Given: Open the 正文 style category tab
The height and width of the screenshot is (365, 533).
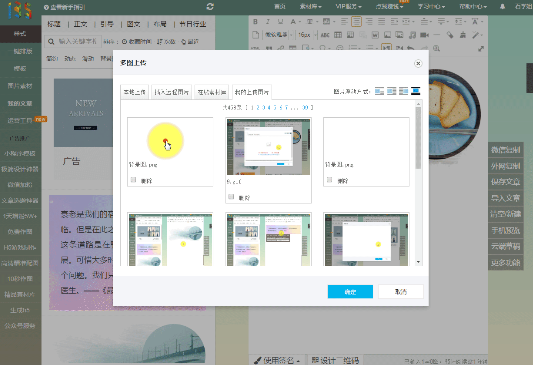Looking at the screenshot, I should tap(81, 24).
